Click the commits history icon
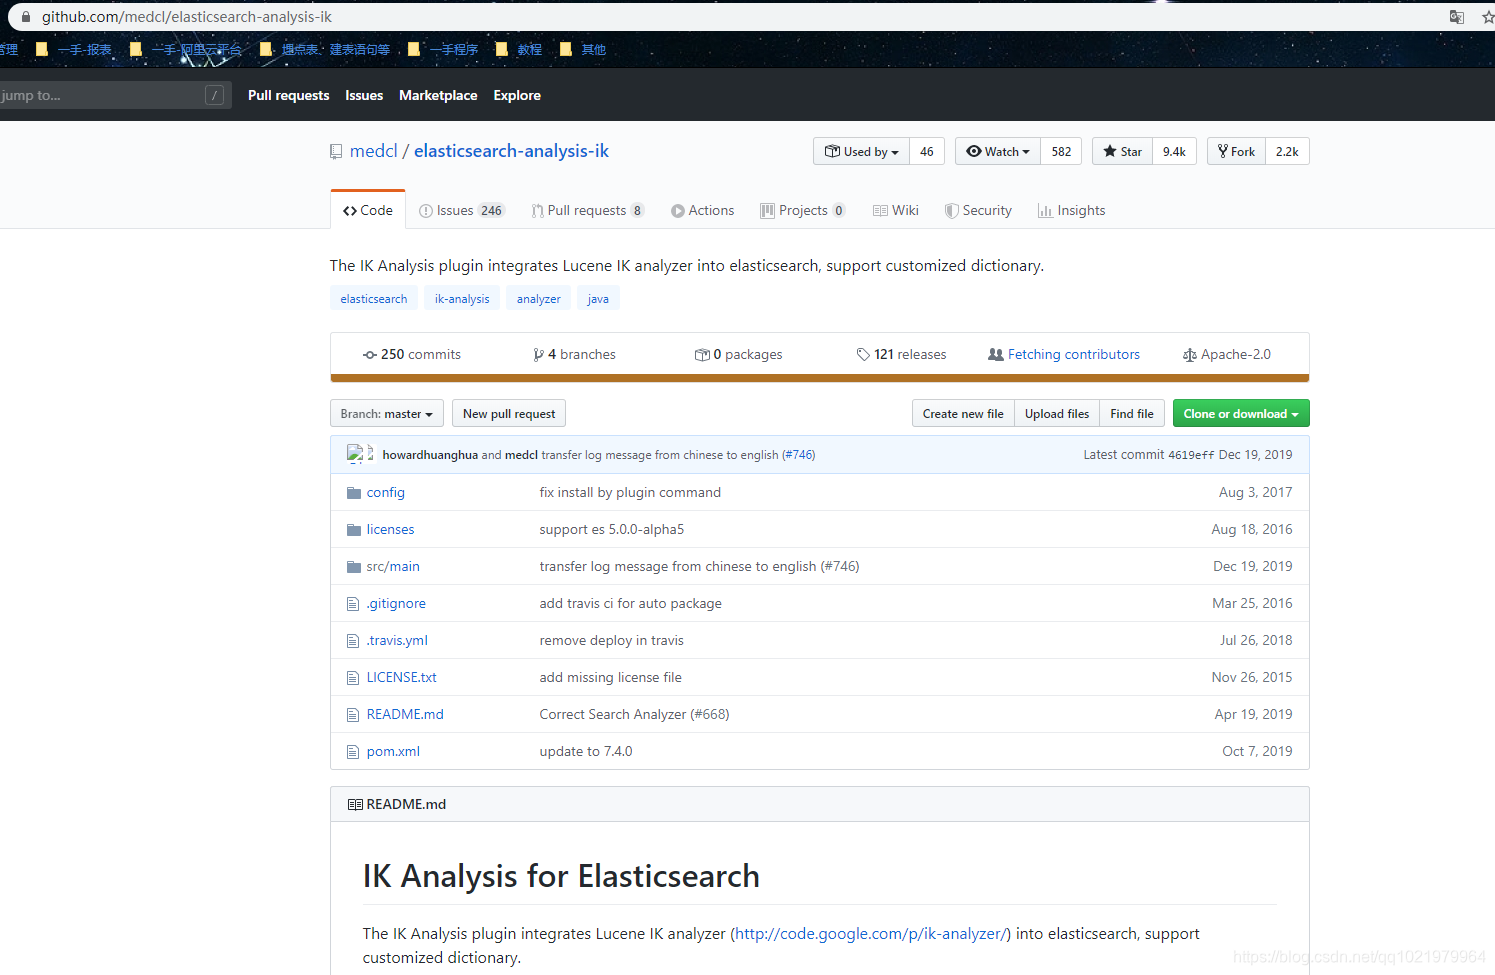The height and width of the screenshot is (975, 1495). tap(370, 355)
